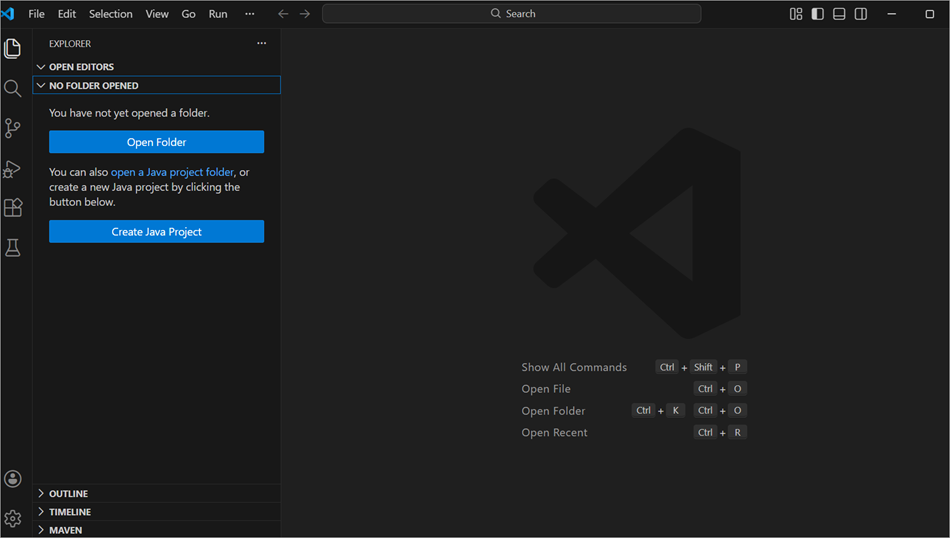Click "You have not yet opened a folder" text

point(129,113)
